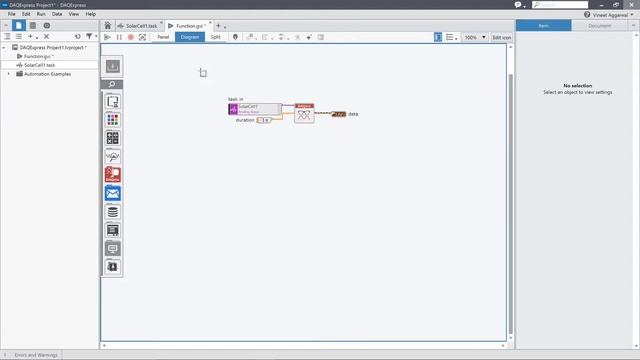Collapse the right configuration pane arrow
The width and height of the screenshot is (640, 360).
(x=633, y=25)
